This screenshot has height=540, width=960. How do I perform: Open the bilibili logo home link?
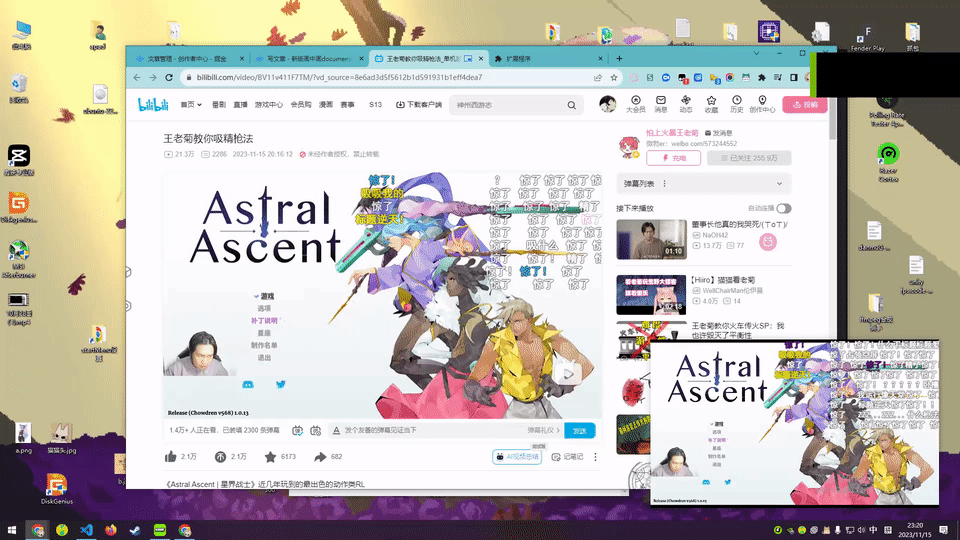point(153,105)
